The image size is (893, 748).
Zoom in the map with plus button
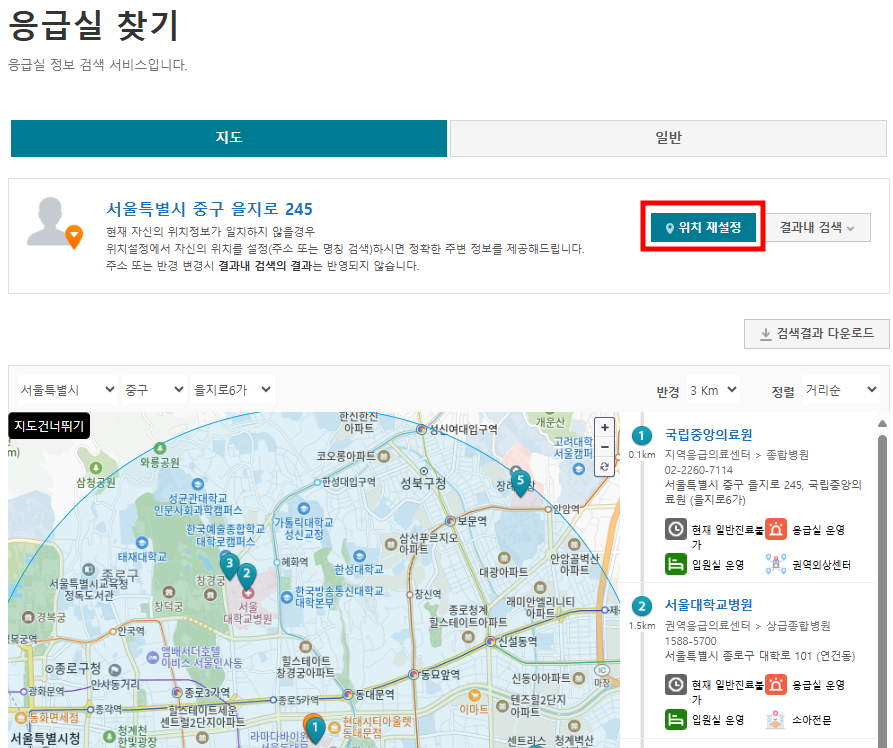[605, 427]
